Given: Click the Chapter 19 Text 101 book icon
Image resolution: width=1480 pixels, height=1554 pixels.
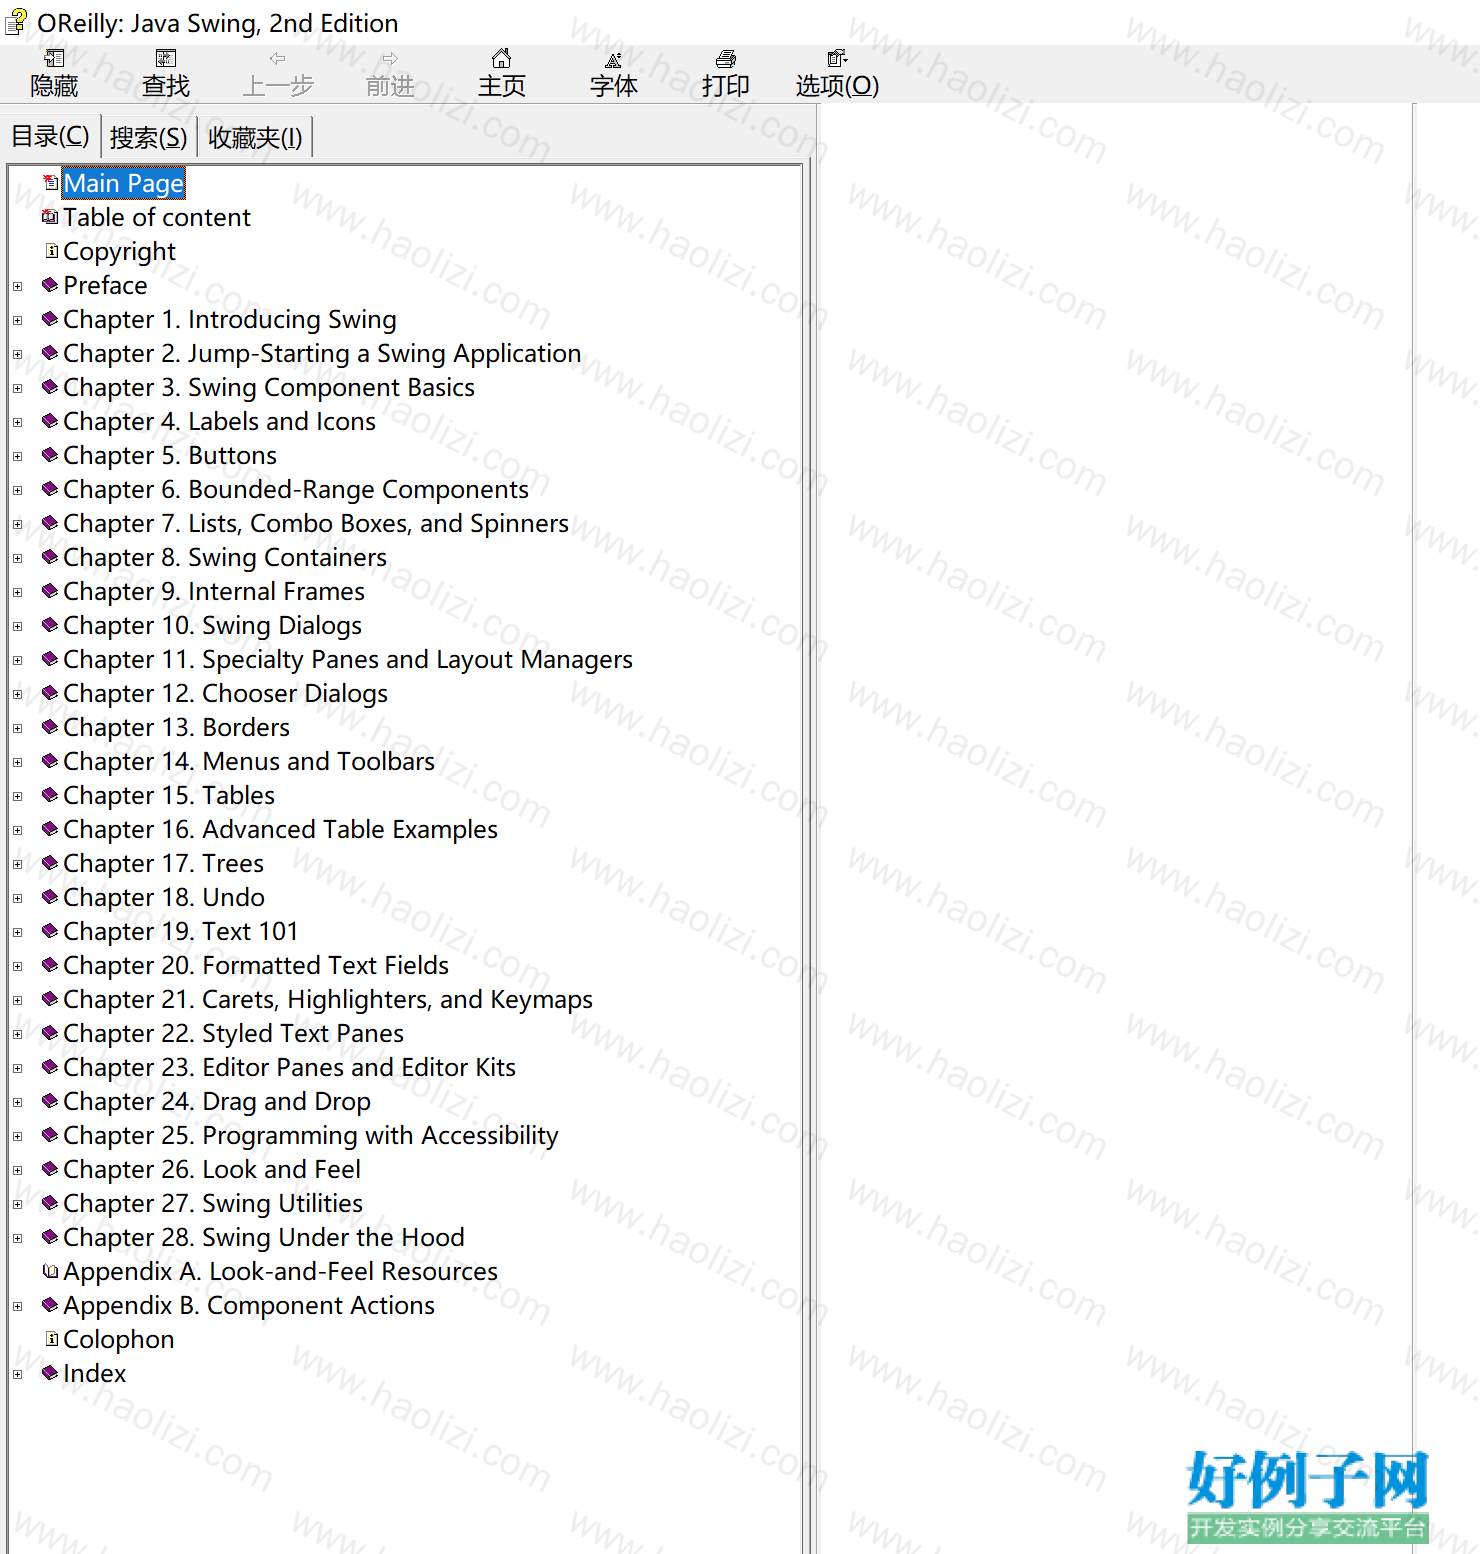Looking at the screenshot, I should (50, 931).
